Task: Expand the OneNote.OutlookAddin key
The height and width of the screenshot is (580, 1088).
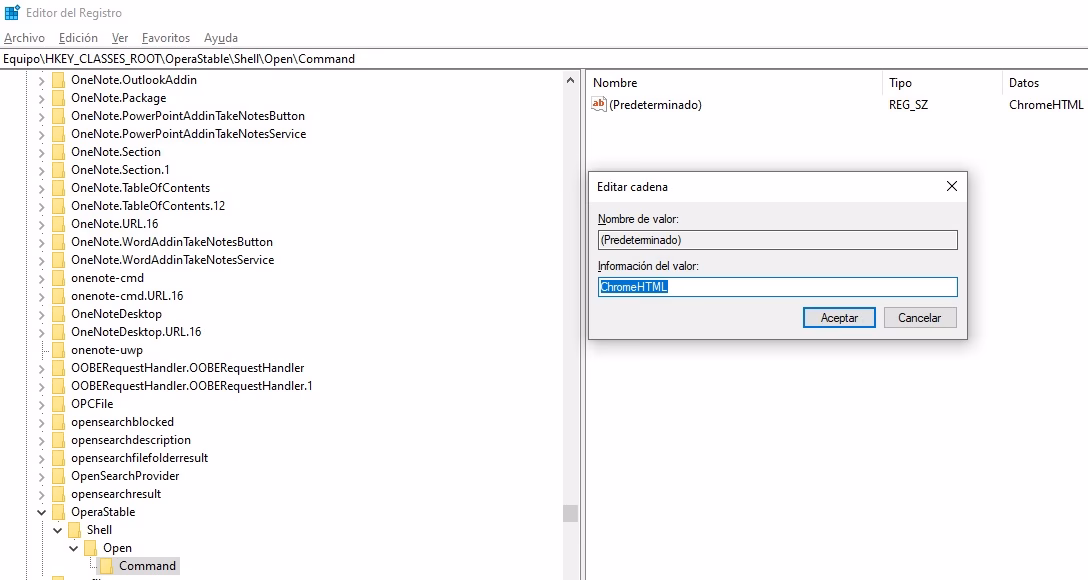Action: click(x=41, y=80)
